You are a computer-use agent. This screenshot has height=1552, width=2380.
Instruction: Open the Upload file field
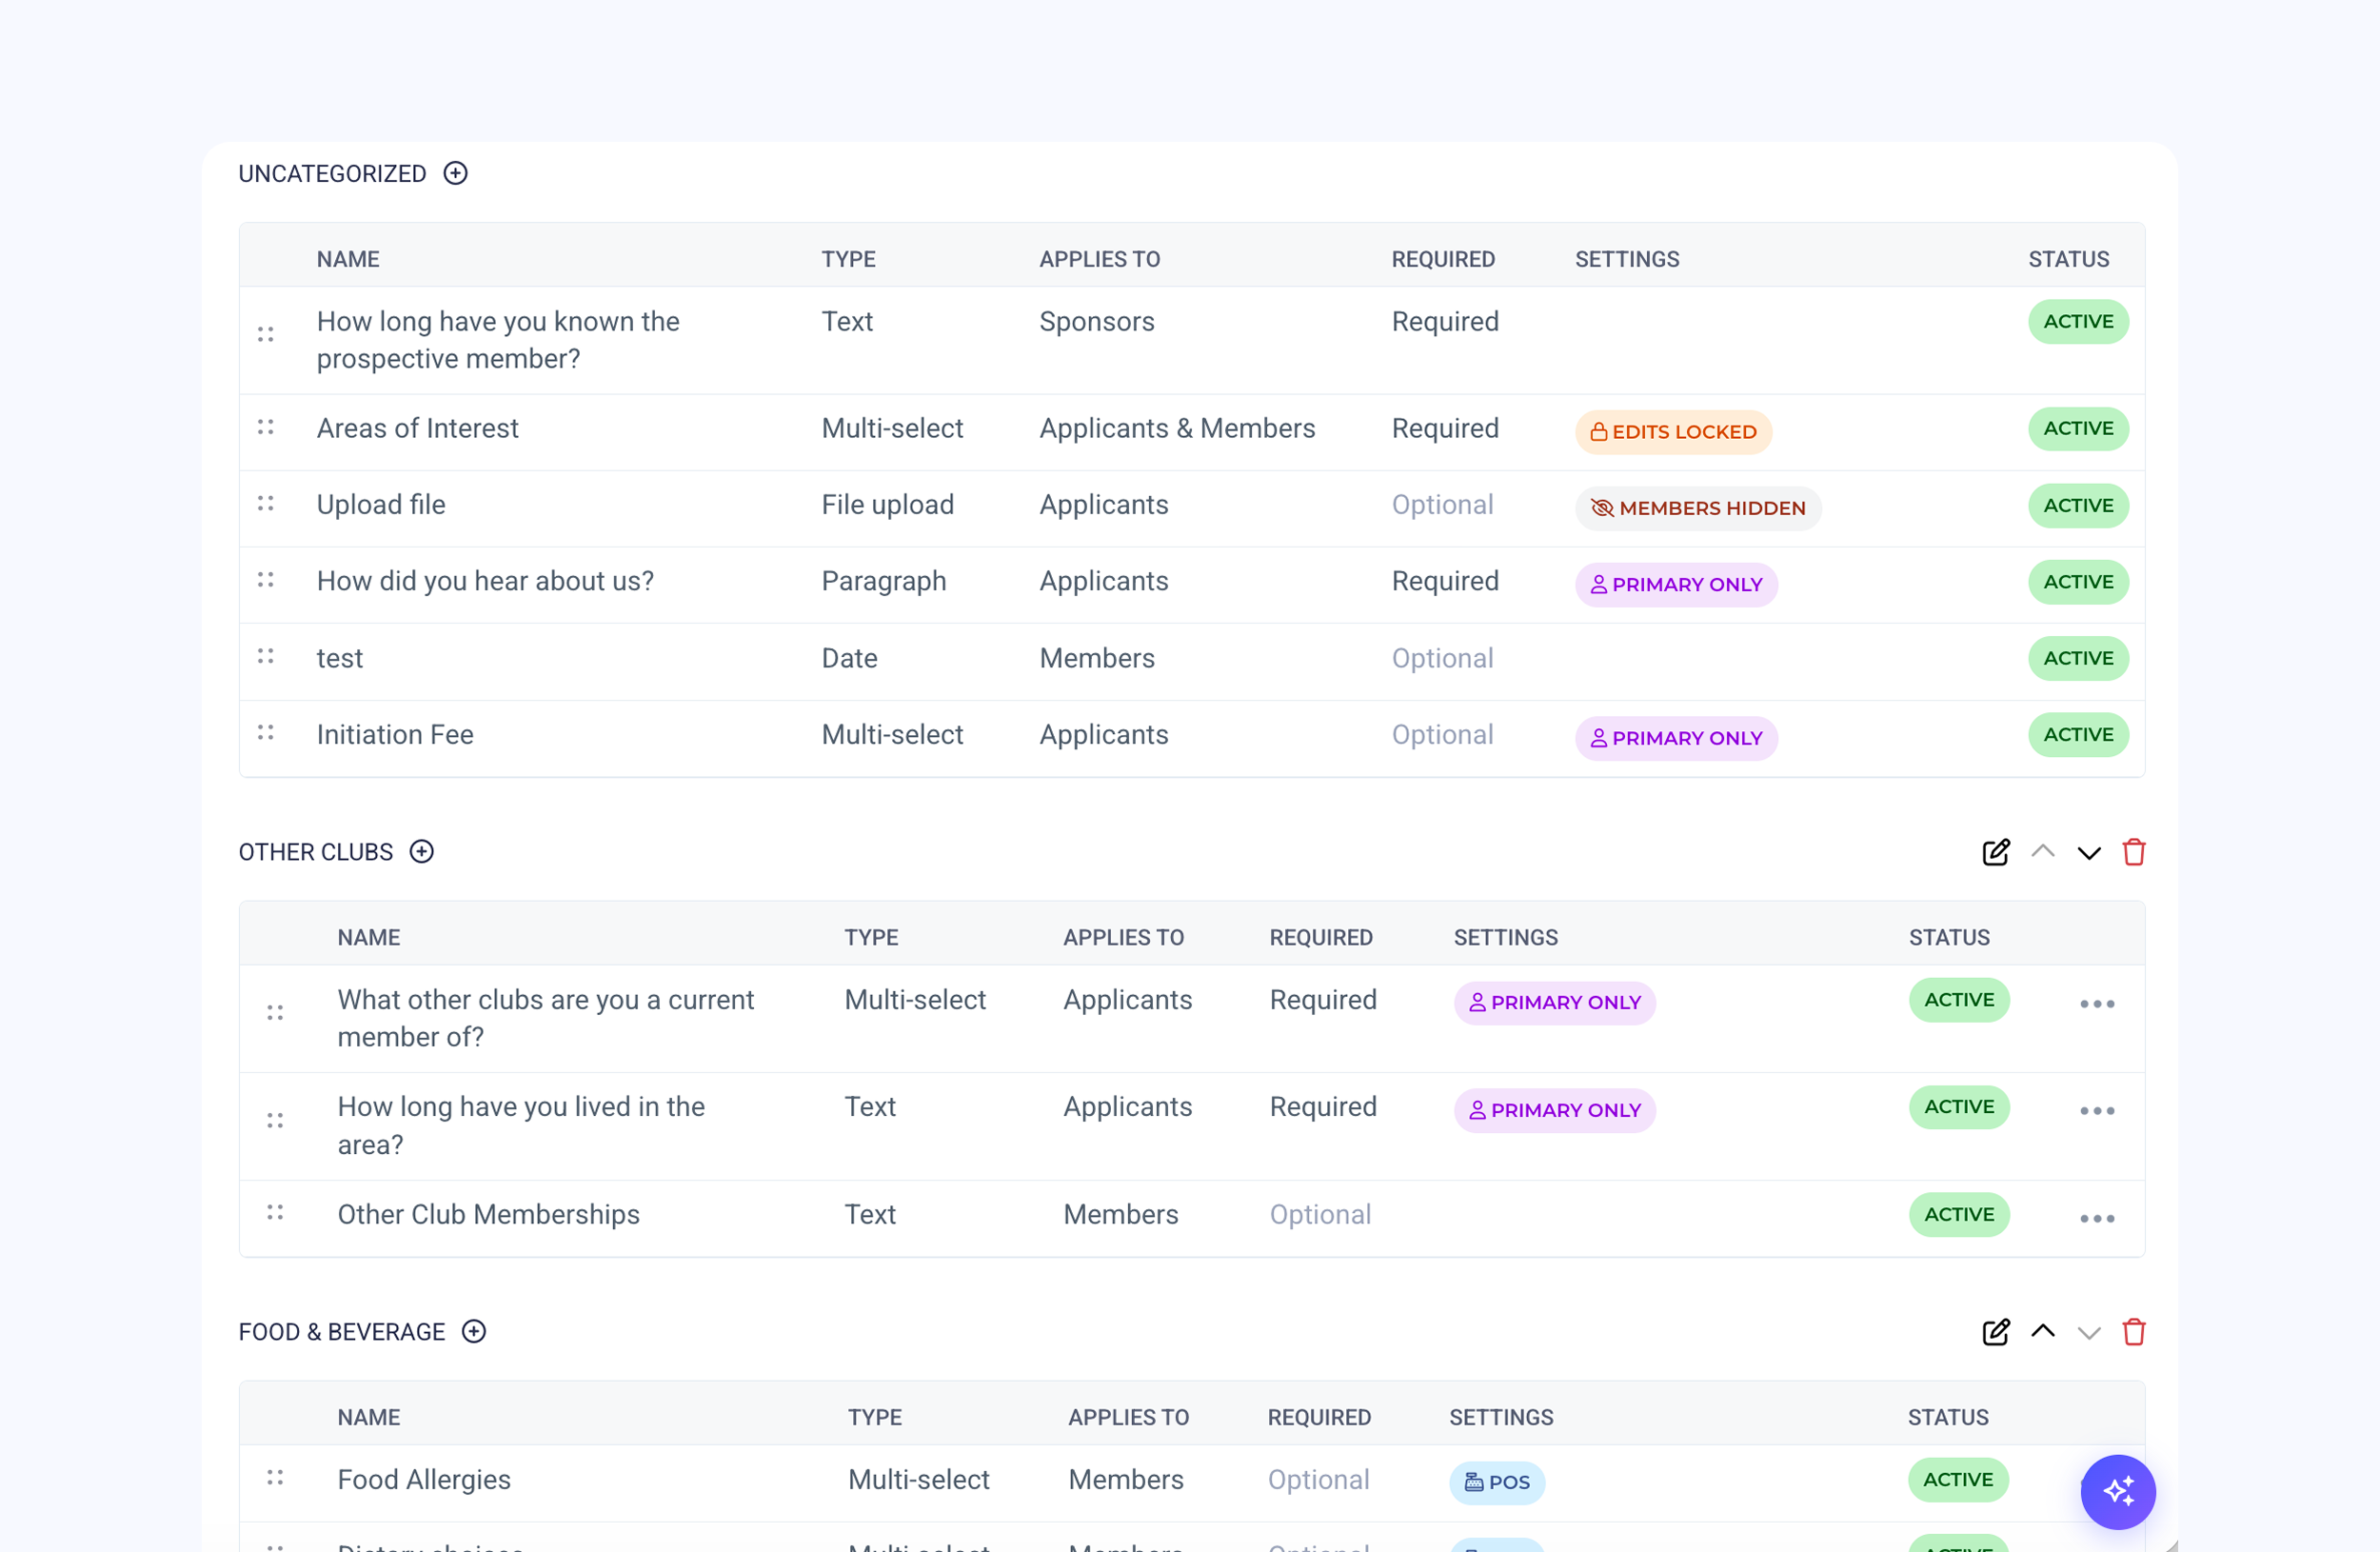pyautogui.click(x=381, y=504)
